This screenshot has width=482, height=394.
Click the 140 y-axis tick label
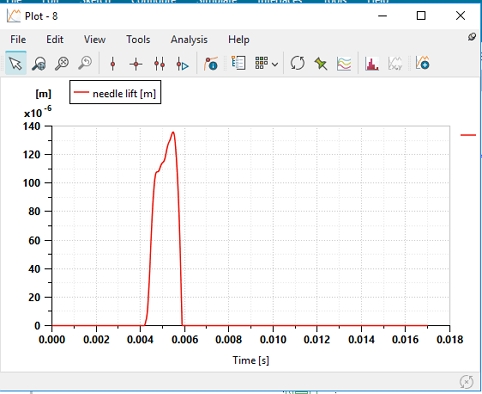pos(31,126)
